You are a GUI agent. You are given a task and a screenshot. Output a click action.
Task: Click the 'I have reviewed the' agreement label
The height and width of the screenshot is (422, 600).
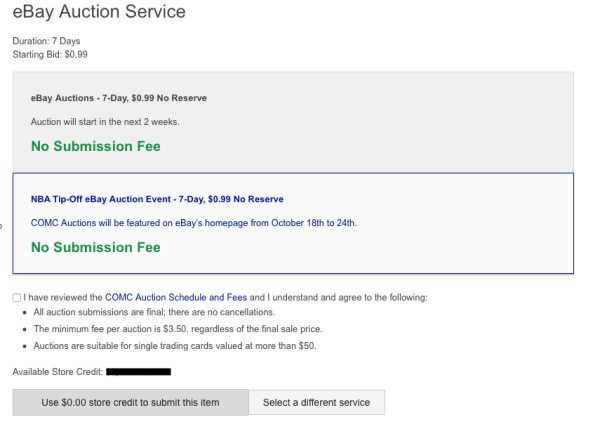pos(63,297)
